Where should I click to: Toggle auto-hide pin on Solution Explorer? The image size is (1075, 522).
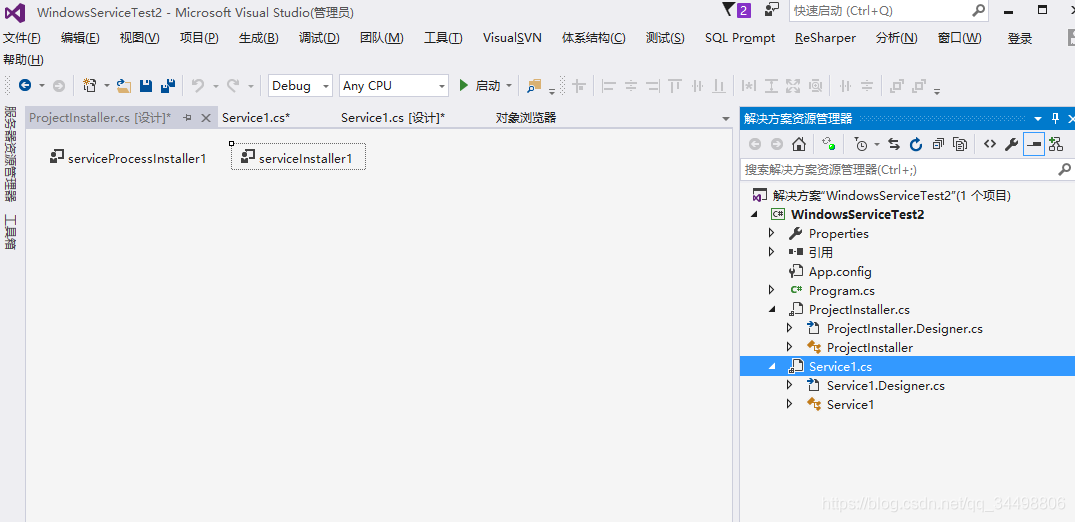(x=1055, y=118)
